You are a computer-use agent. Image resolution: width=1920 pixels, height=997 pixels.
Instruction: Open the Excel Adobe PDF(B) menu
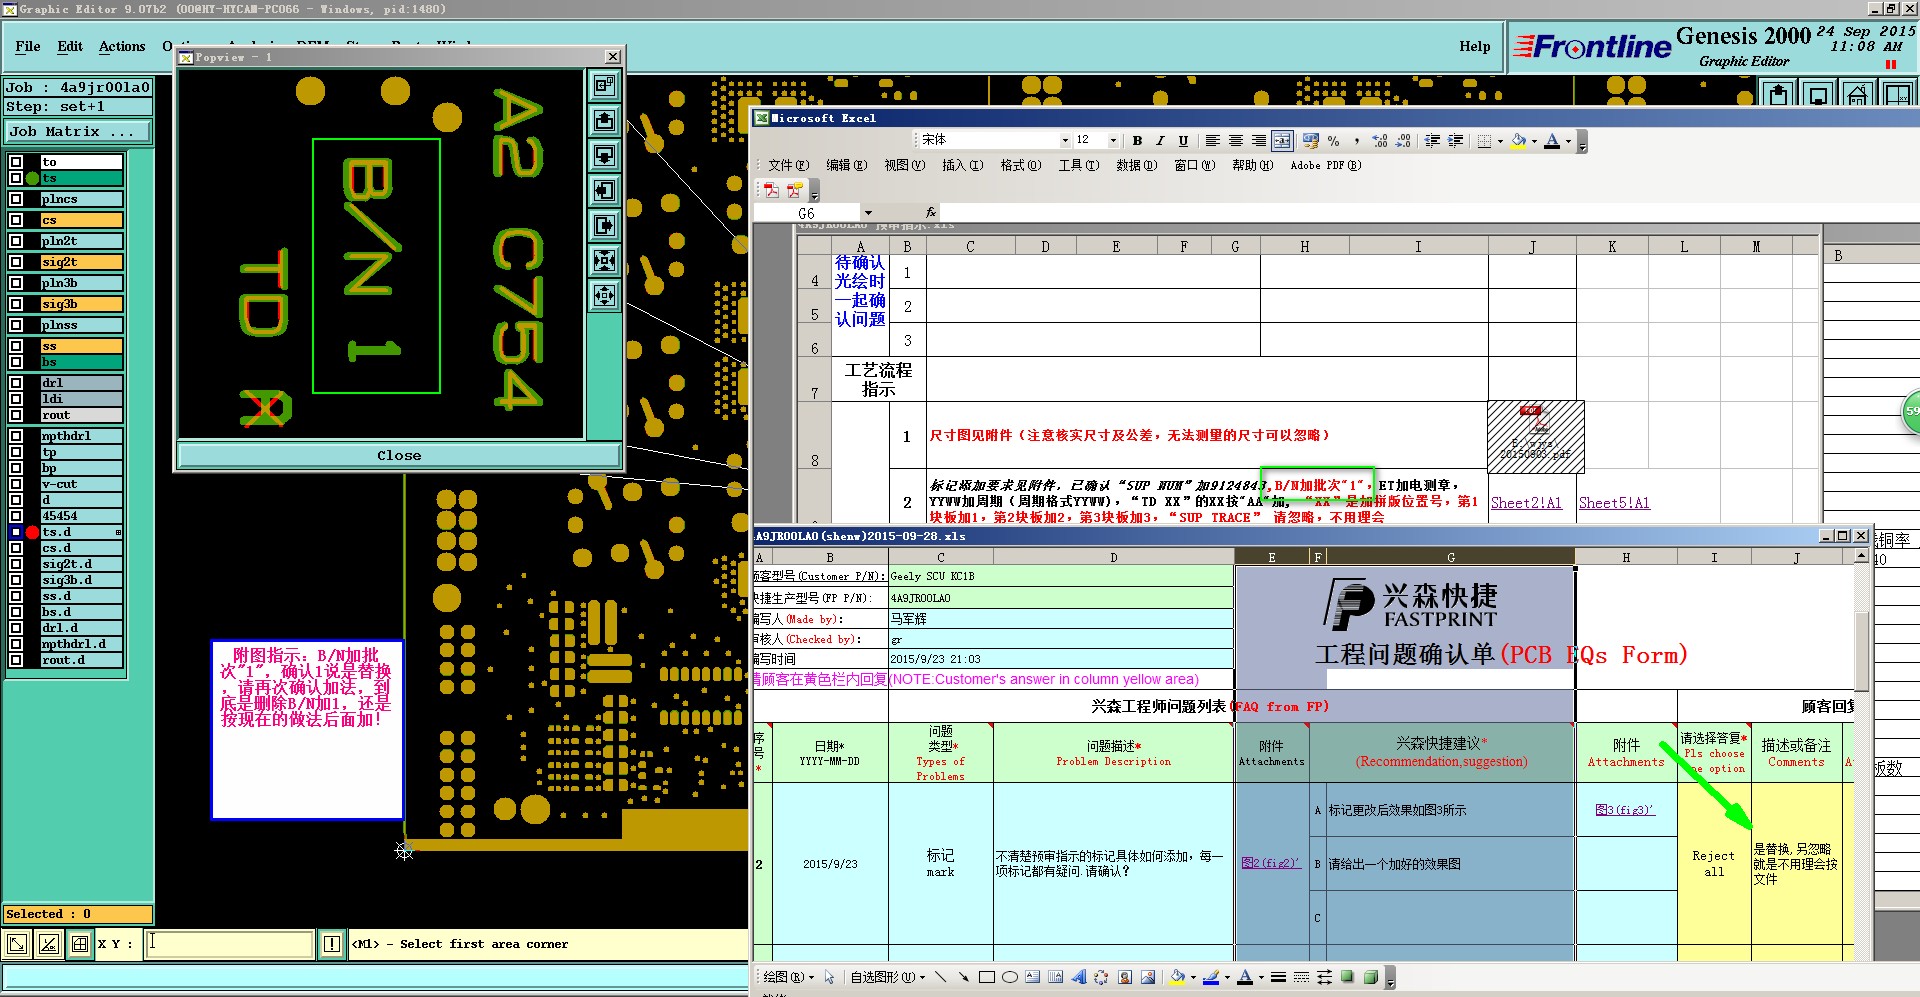(x=1326, y=165)
